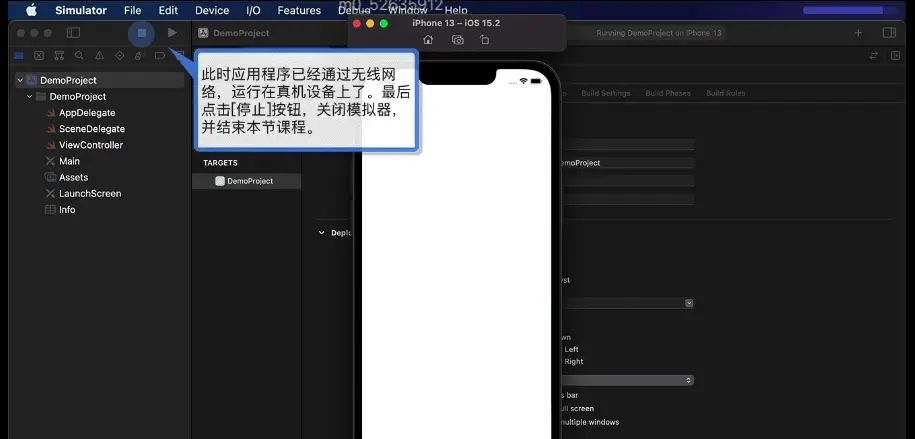The width and height of the screenshot is (915, 439).
Task: Select the root DemoProject project in navigator
Action: tap(100, 80)
